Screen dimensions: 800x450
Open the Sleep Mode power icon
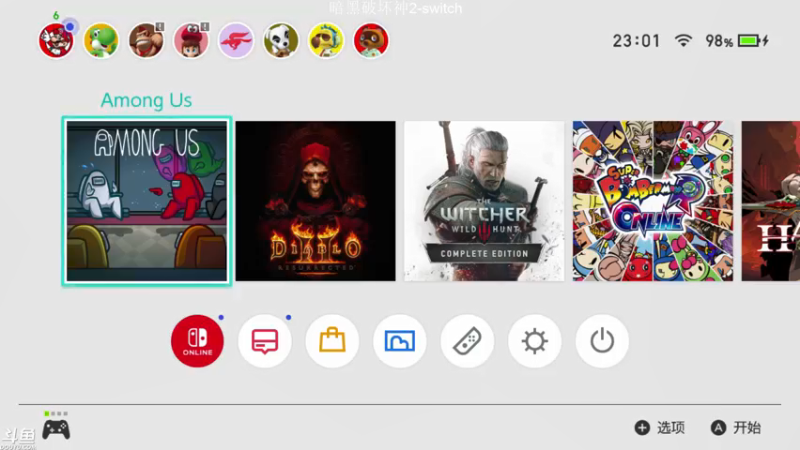pos(602,341)
